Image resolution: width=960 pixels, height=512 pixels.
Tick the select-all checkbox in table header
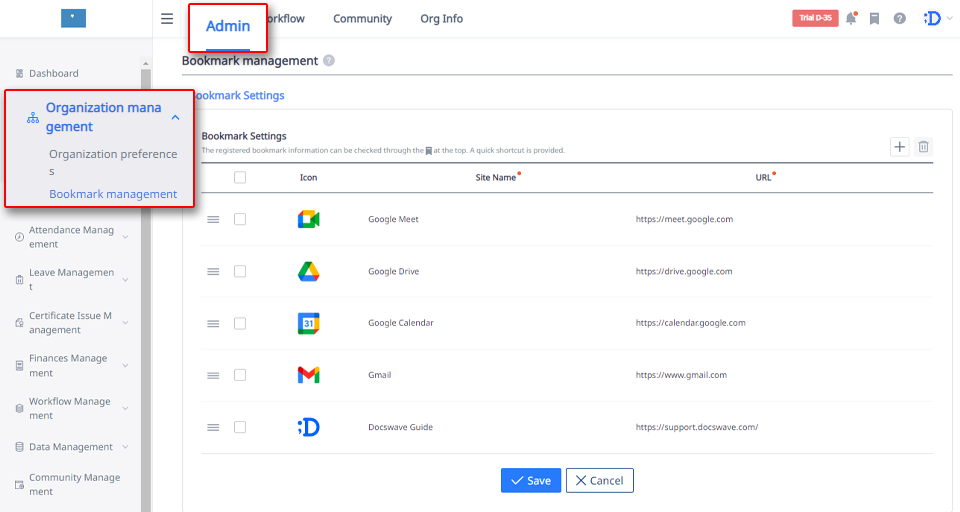[x=240, y=178]
